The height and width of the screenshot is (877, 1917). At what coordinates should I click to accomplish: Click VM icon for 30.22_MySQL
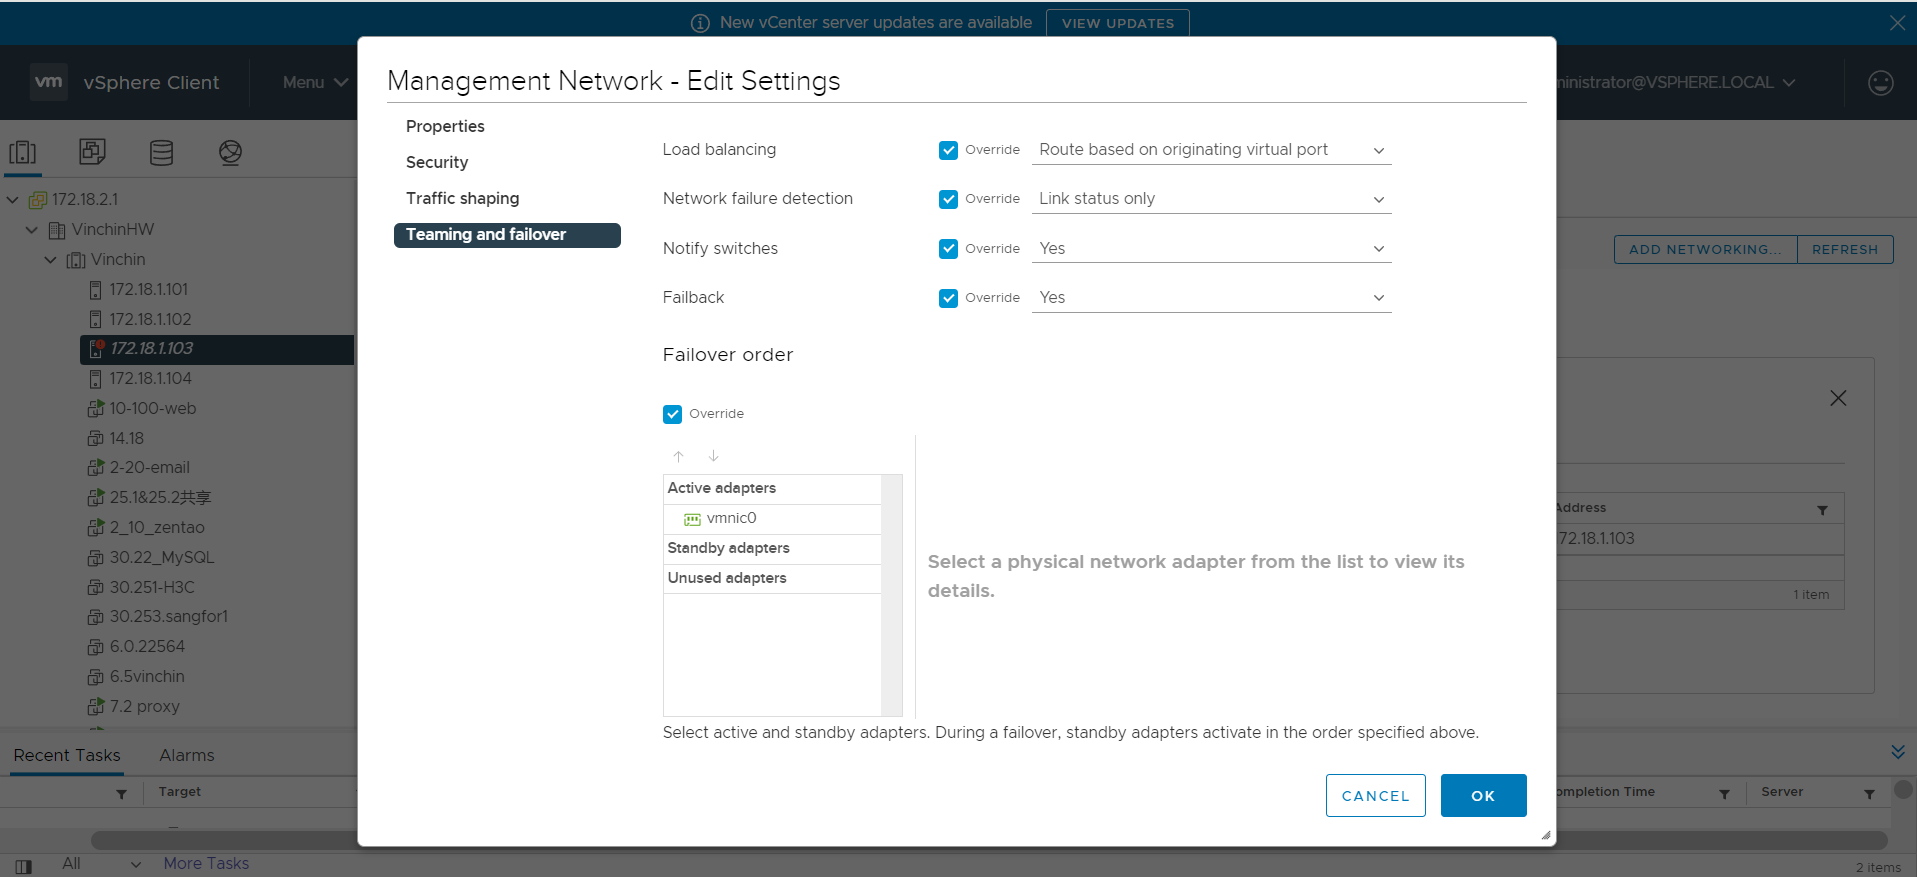96,557
